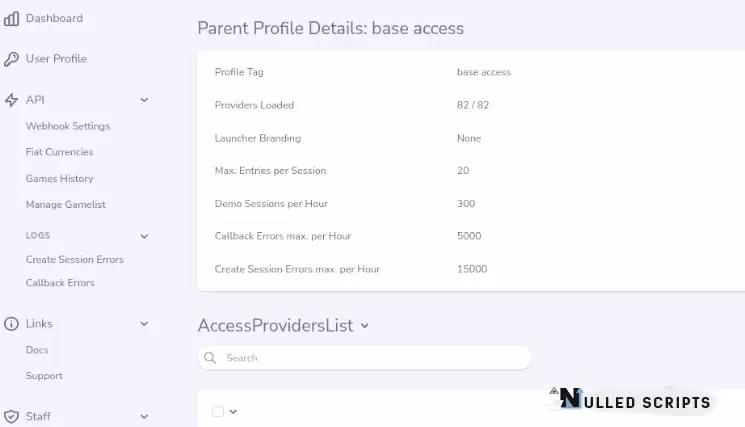745x427 pixels.
Task: Expand the Staff section chevron
Action: pos(144,417)
